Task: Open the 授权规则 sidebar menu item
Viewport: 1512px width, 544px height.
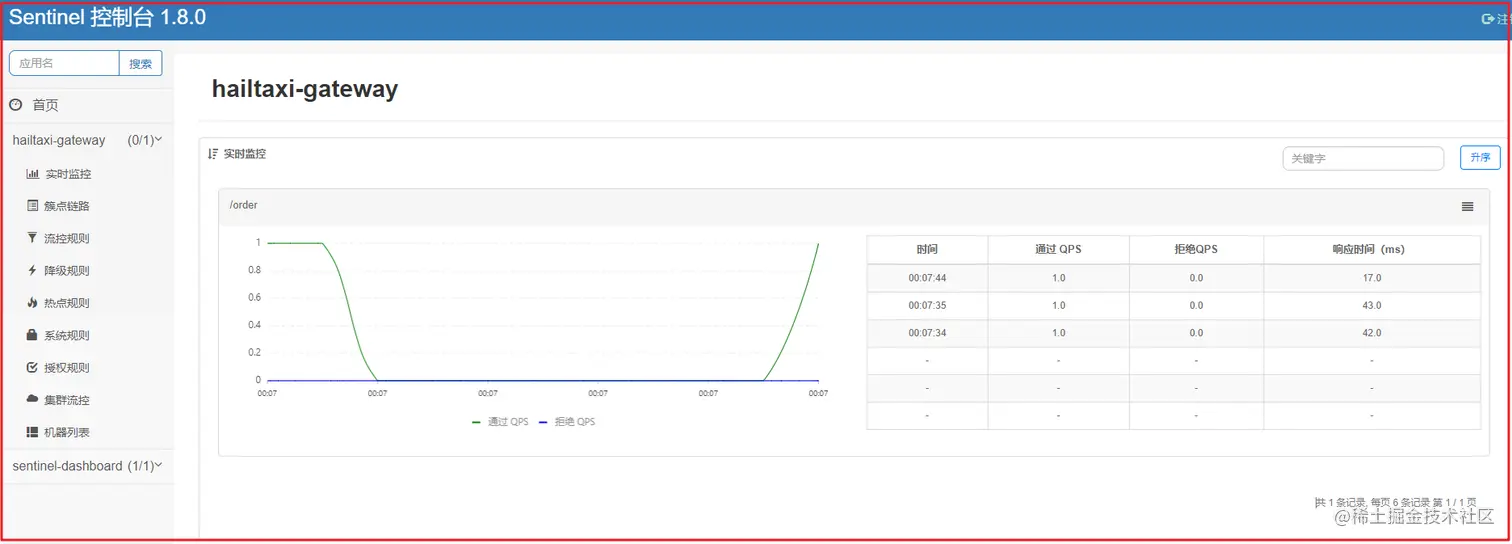Action: 59,367
